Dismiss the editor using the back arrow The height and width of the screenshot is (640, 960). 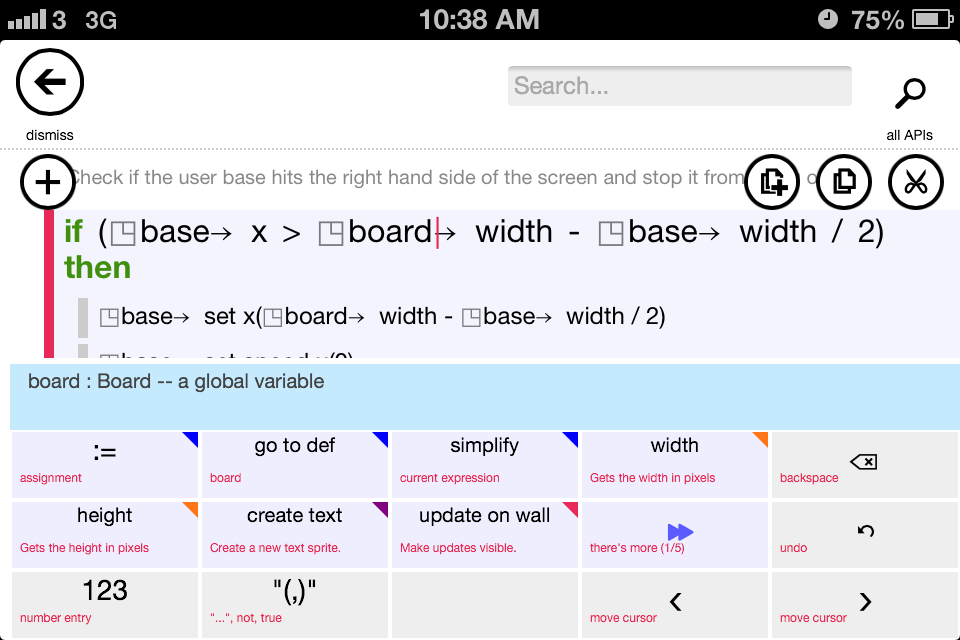pos(49,82)
